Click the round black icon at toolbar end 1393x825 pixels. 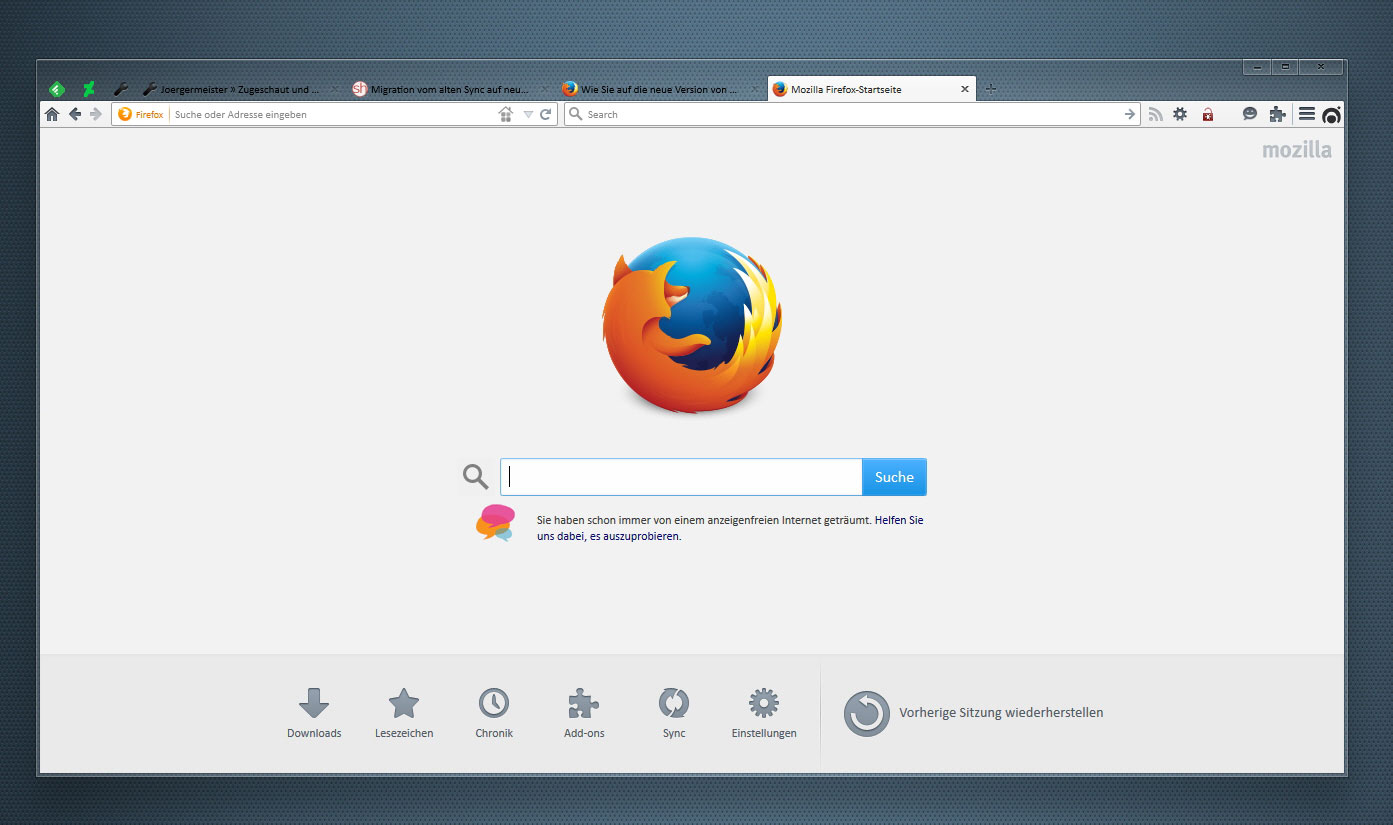(x=1331, y=115)
